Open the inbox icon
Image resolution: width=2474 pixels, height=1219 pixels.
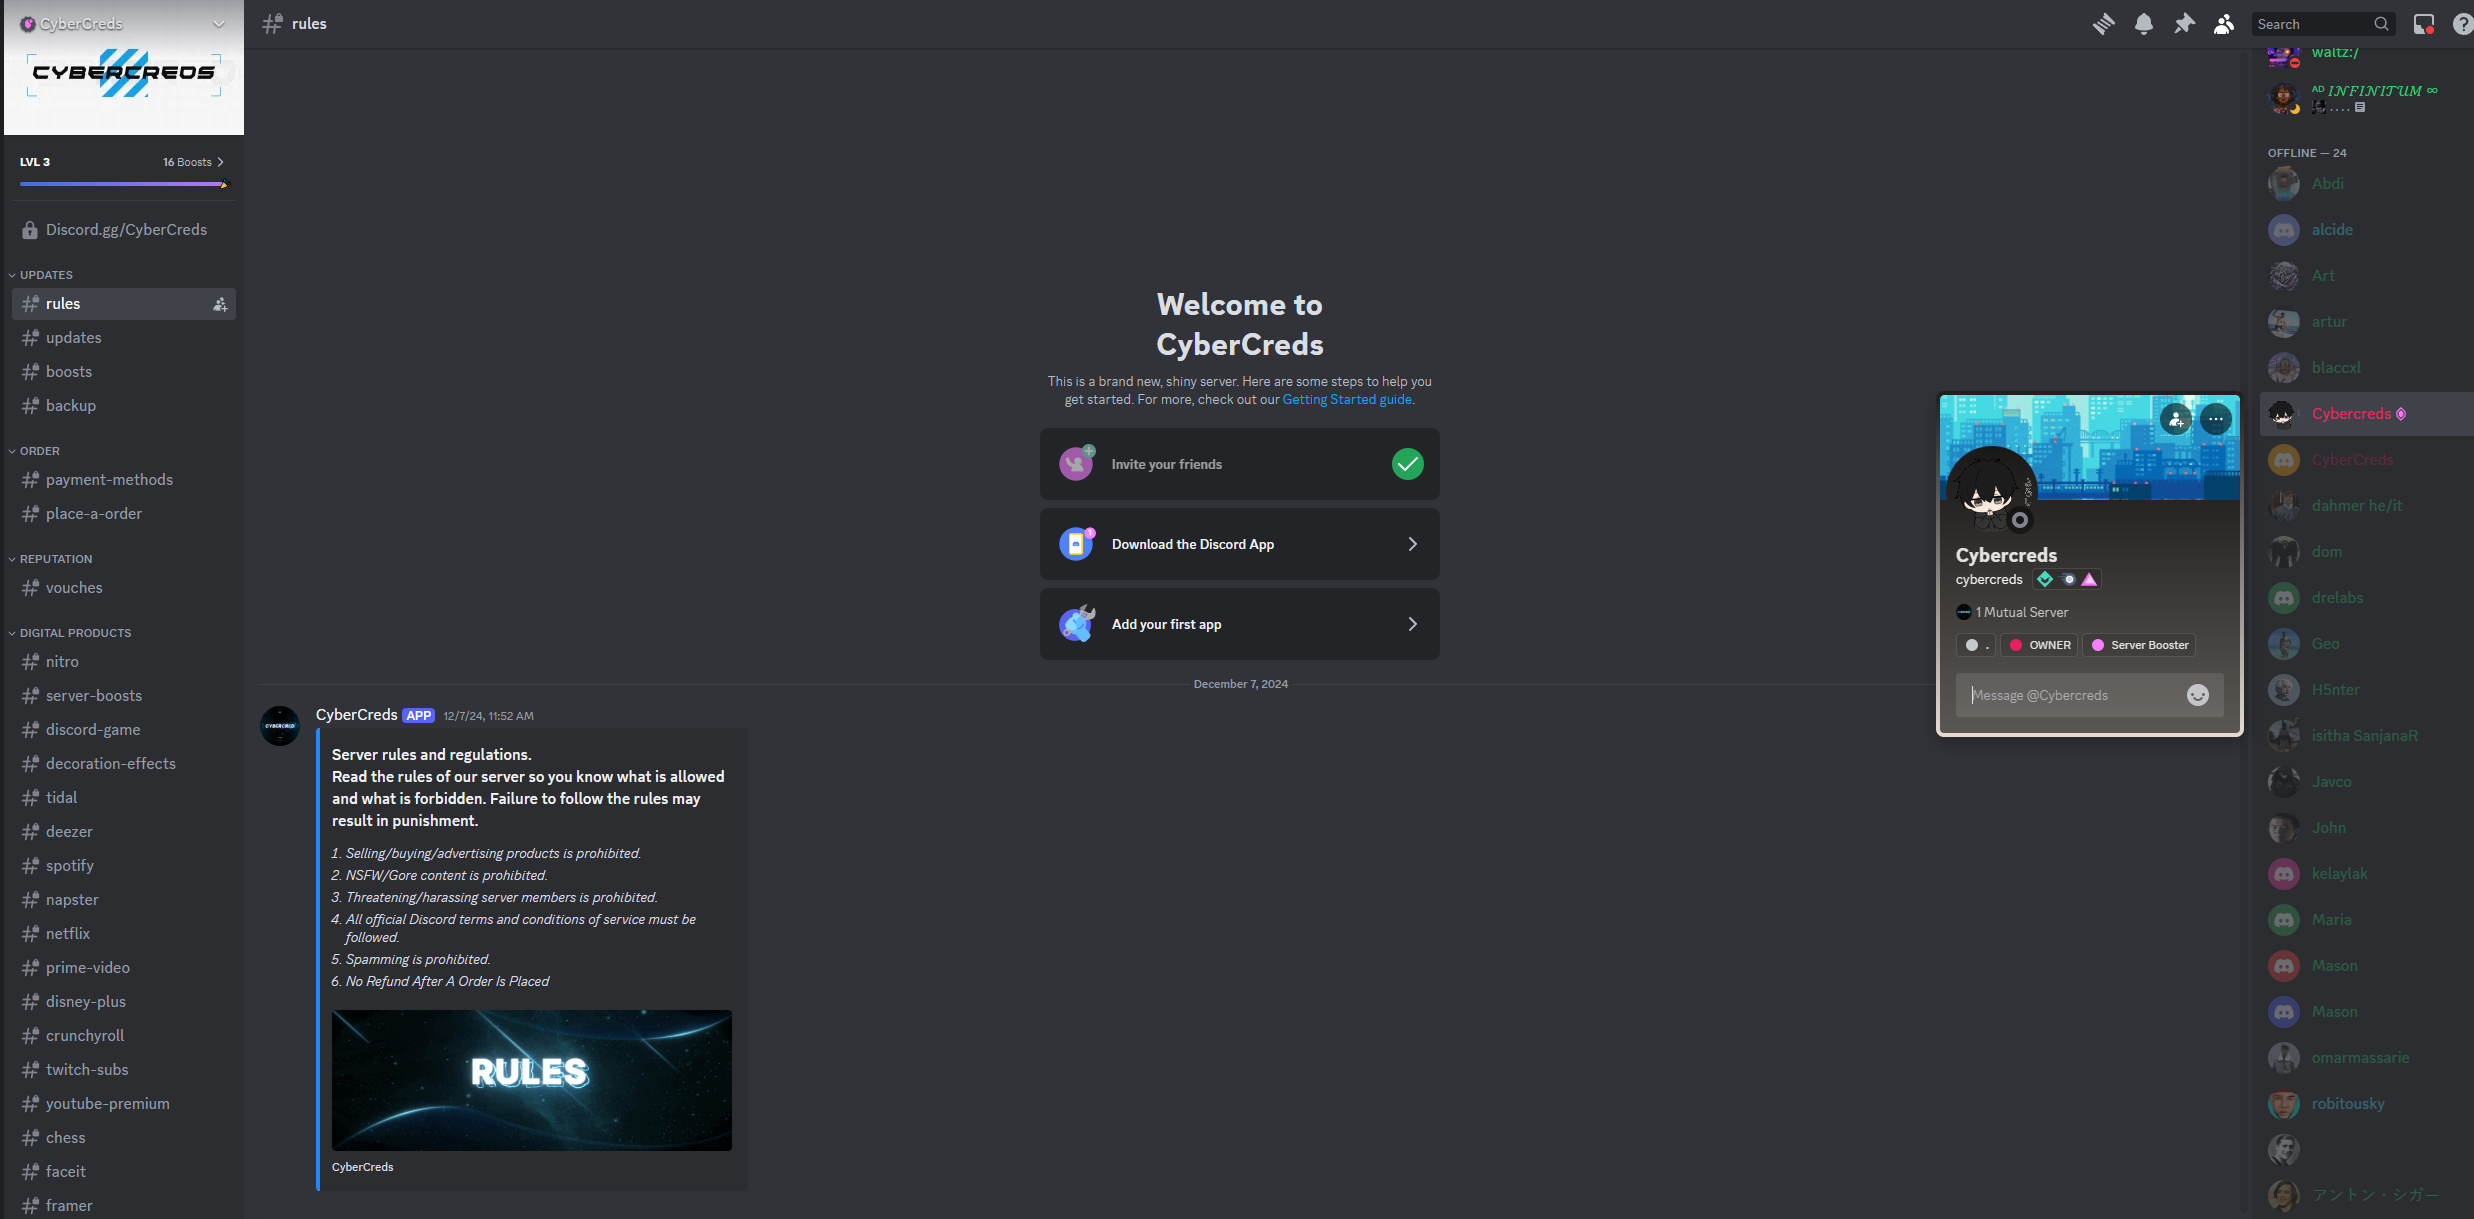[x=2424, y=24]
